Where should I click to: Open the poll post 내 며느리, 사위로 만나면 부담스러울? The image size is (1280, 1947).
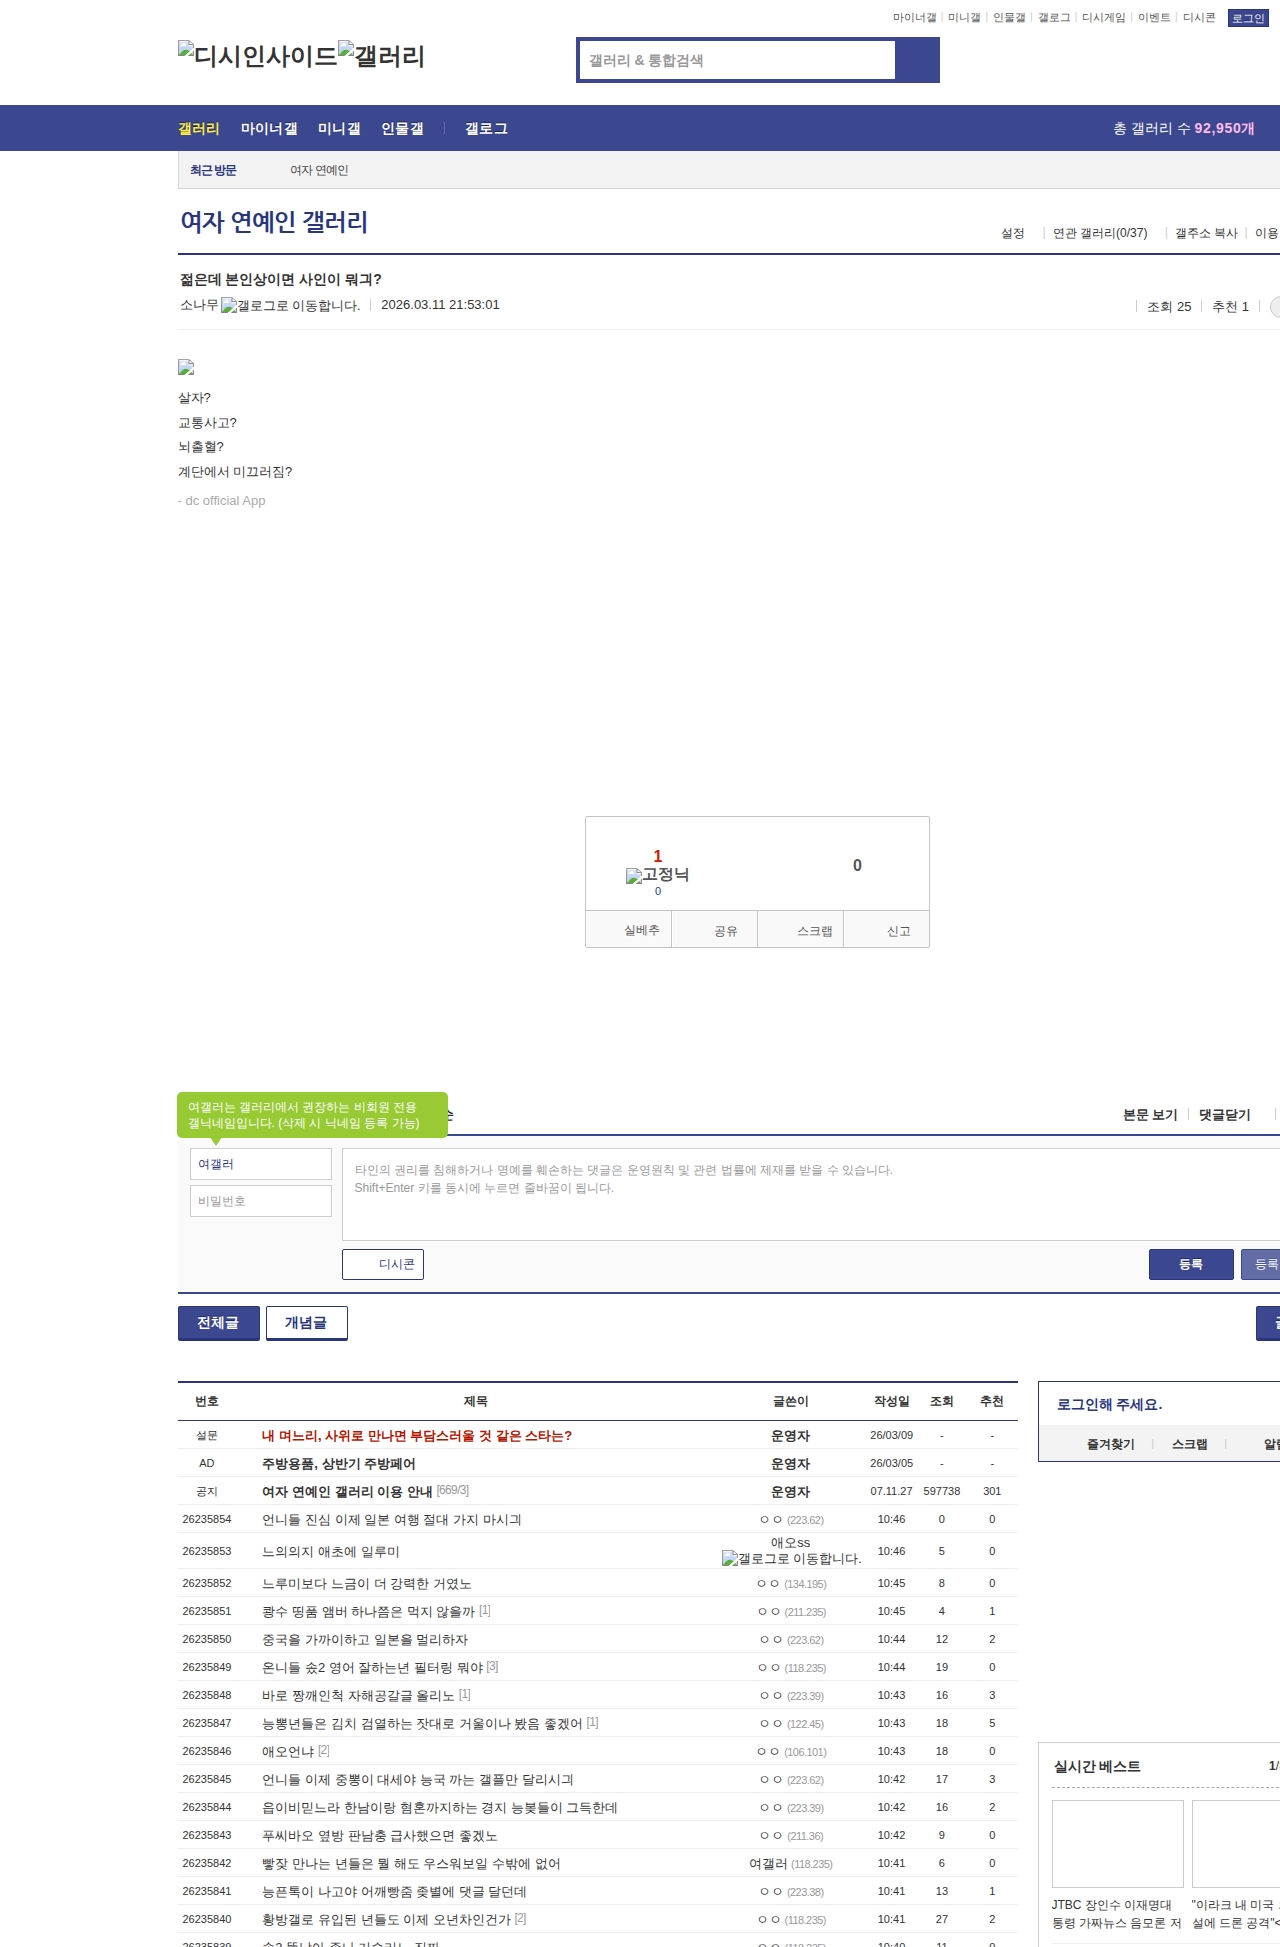[x=417, y=1435]
